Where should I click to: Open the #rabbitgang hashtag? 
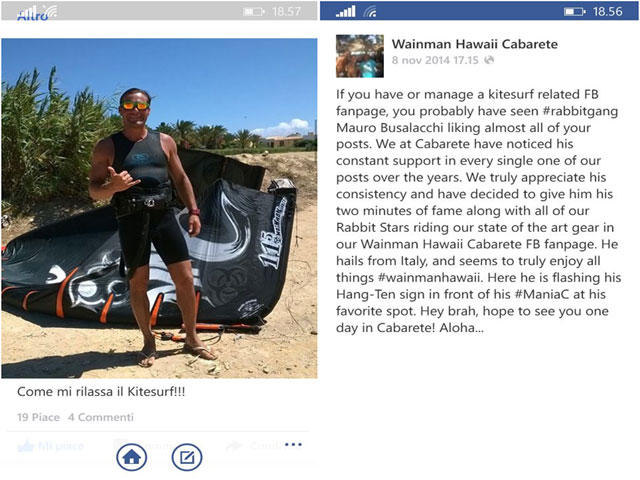pyautogui.click(x=580, y=111)
